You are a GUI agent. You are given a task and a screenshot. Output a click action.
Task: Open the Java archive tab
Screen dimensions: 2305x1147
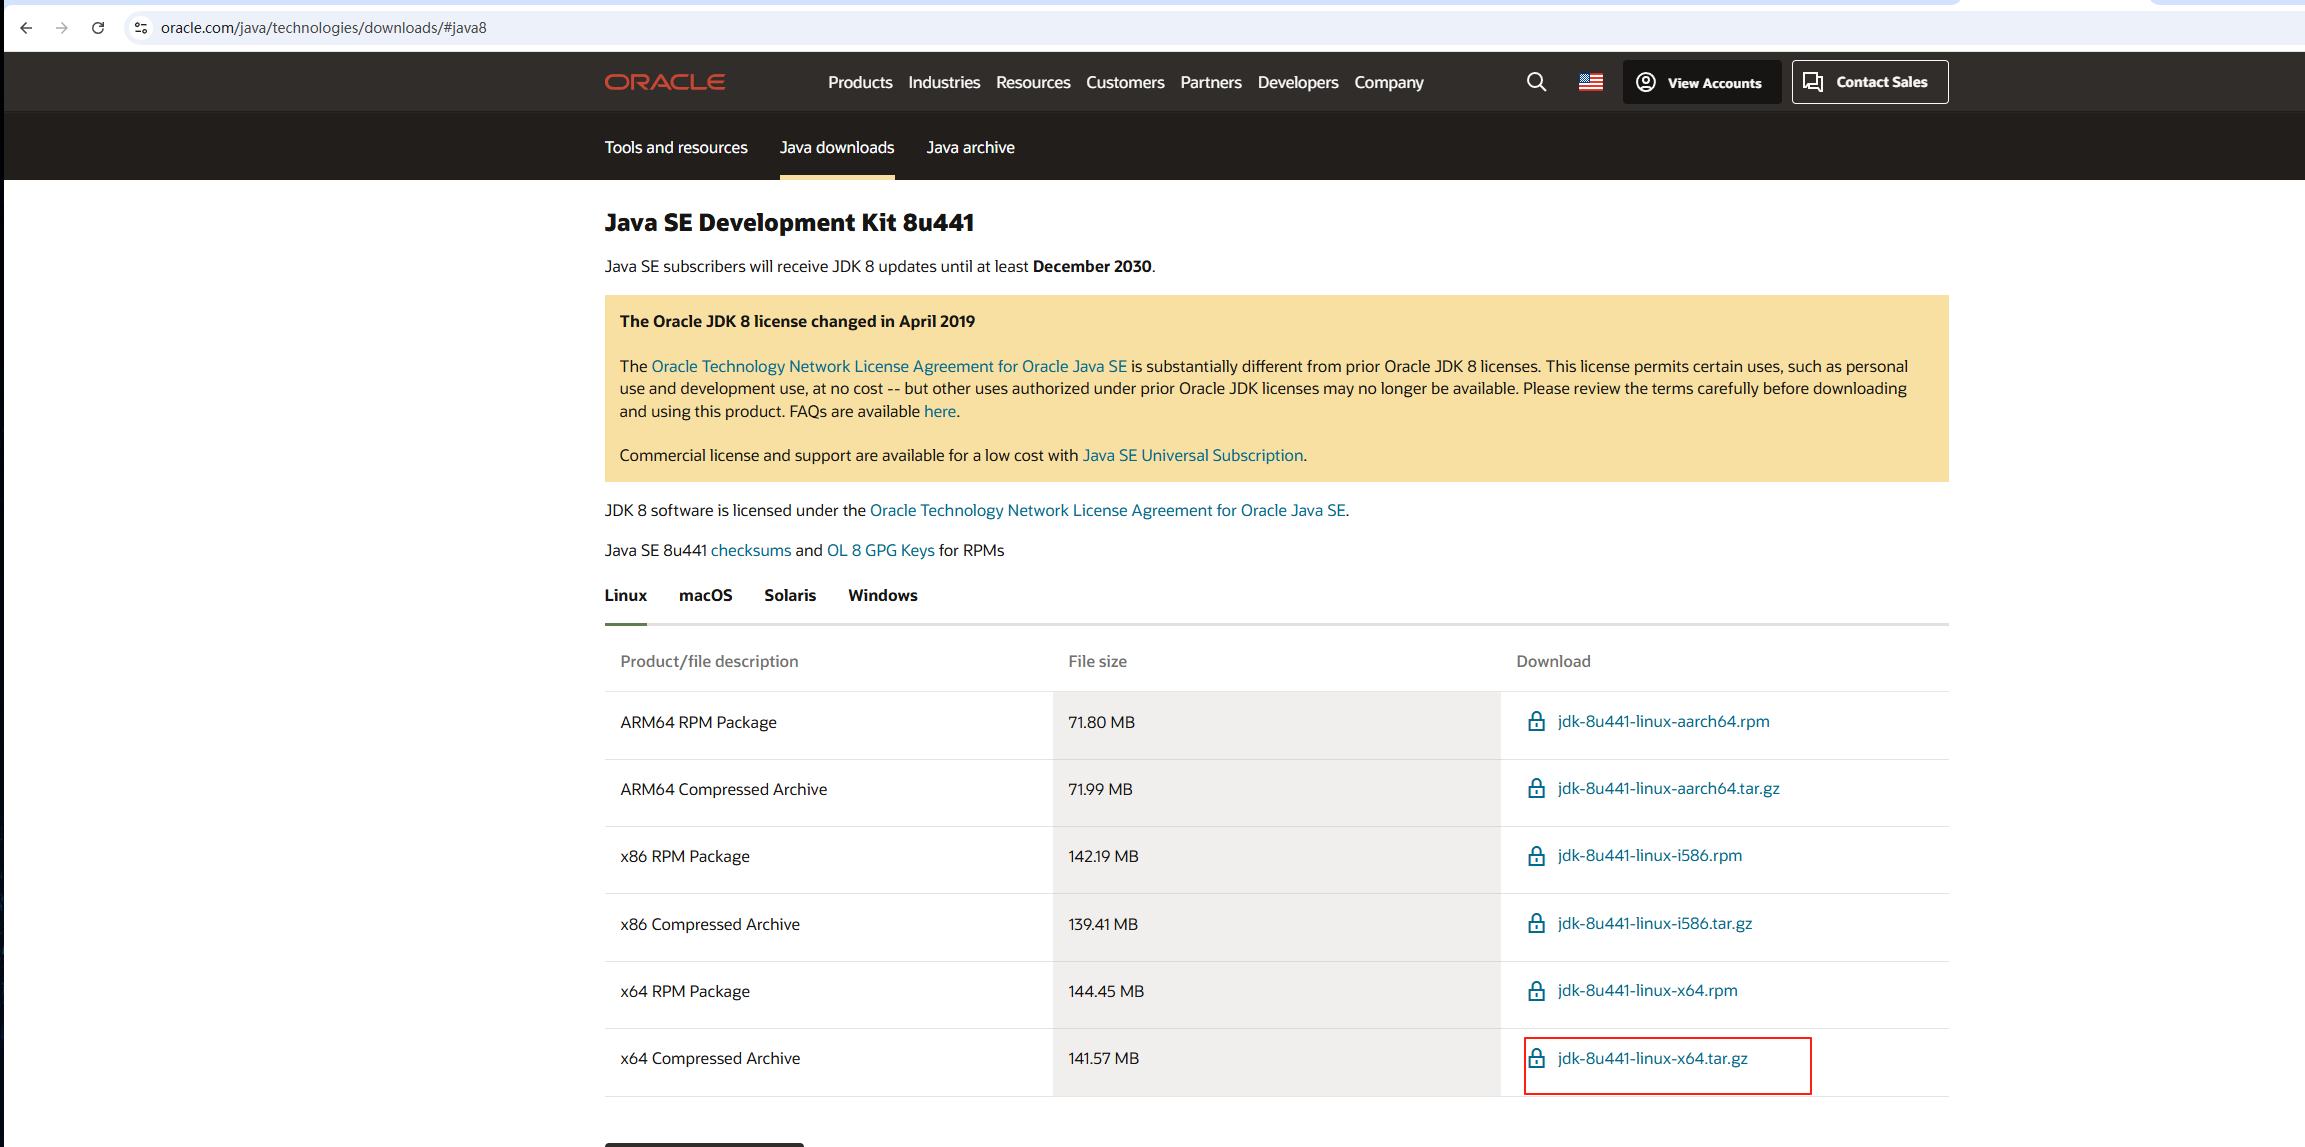click(969, 147)
